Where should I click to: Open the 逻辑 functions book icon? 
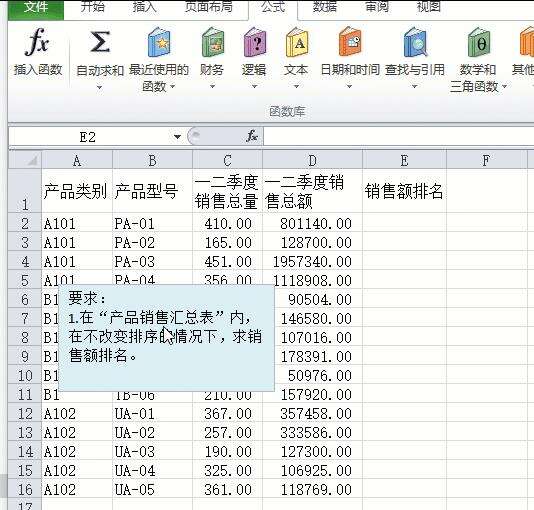tap(255, 42)
